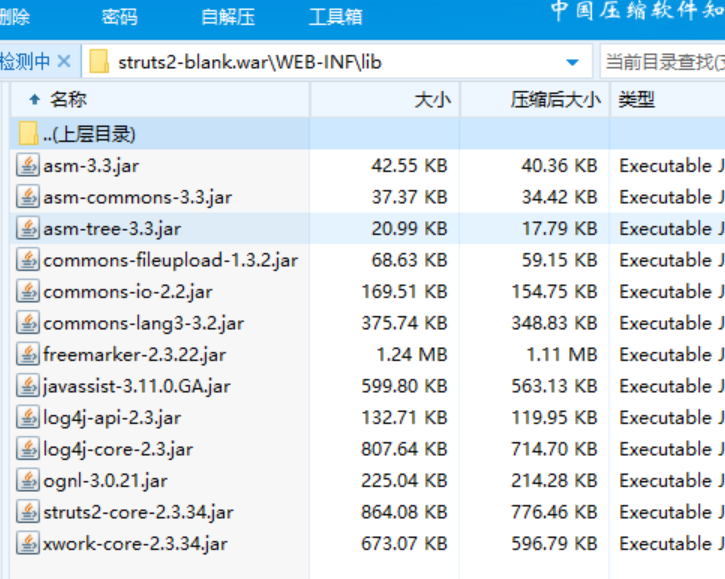Close the 检测中 tab
The image size is (725, 579).
click(64, 61)
